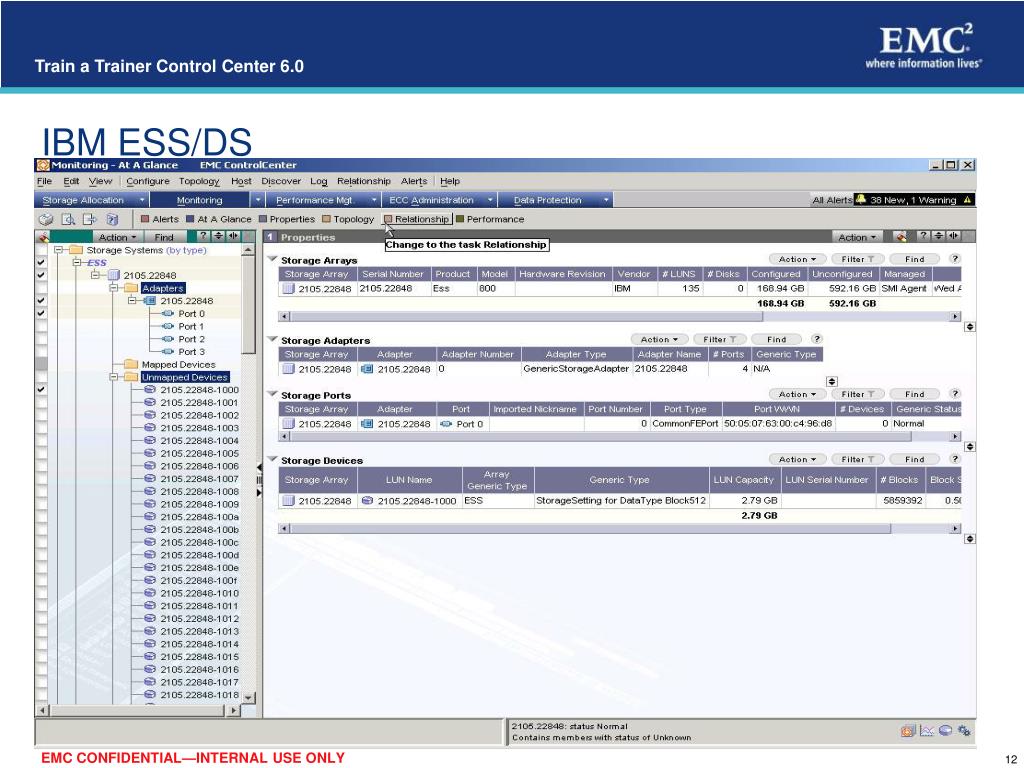
Task: Open help for the Storage Ports table
Action: (x=954, y=394)
